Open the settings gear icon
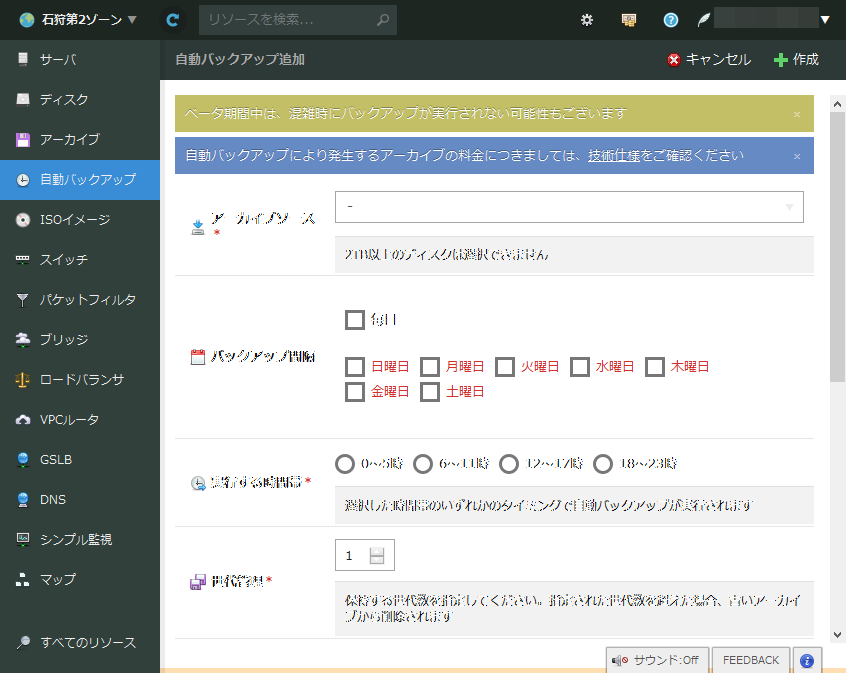846x673 pixels. point(587,19)
